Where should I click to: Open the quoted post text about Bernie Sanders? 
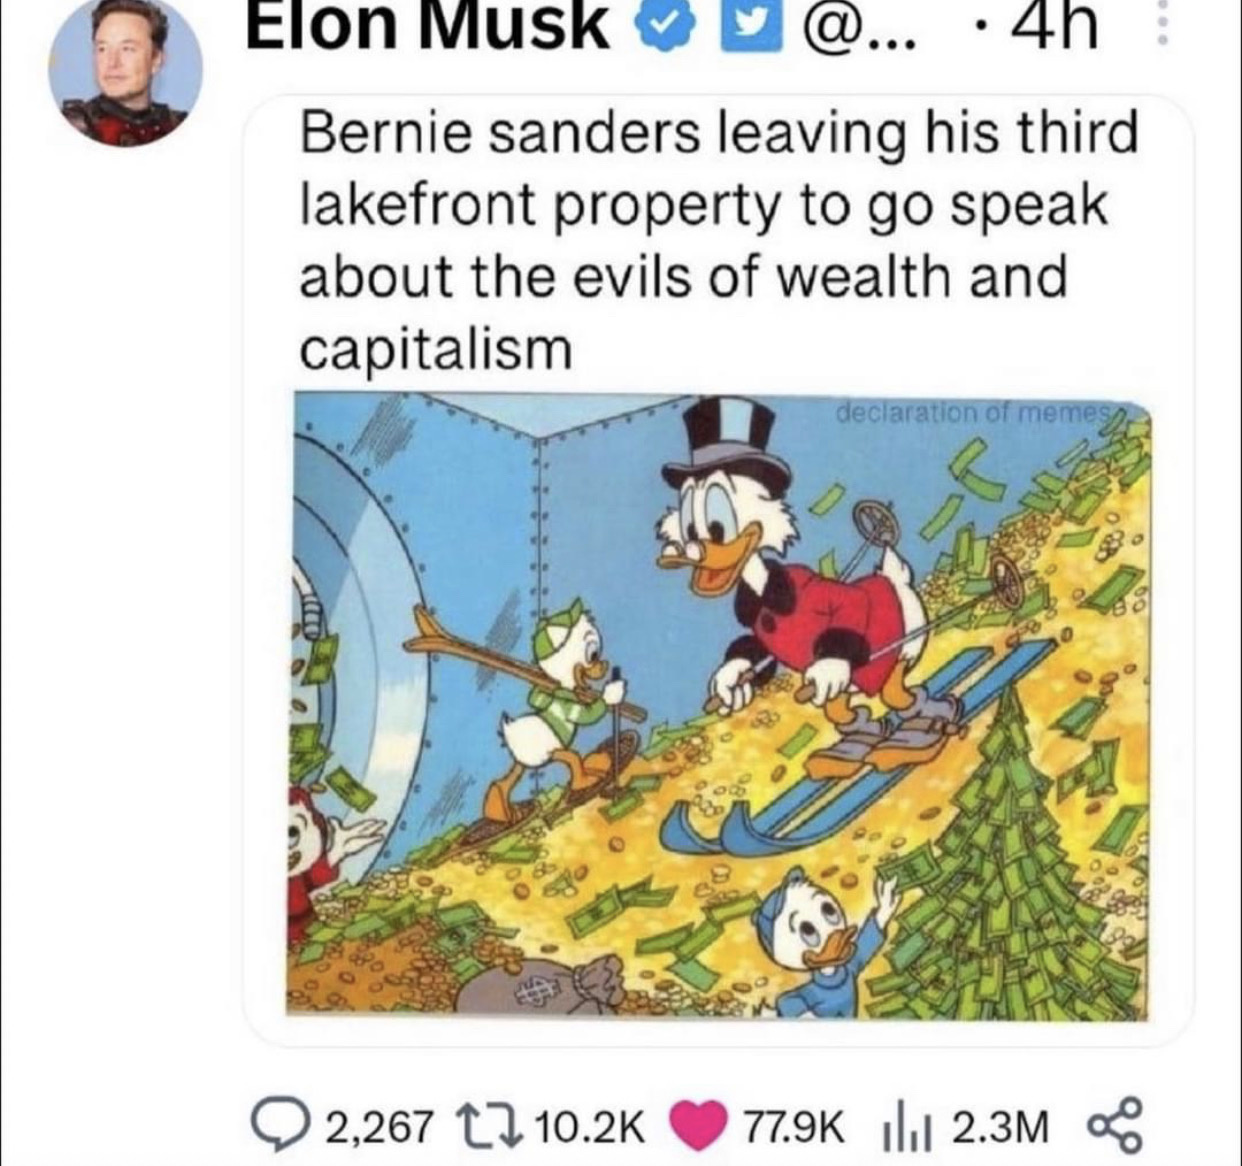click(718, 240)
